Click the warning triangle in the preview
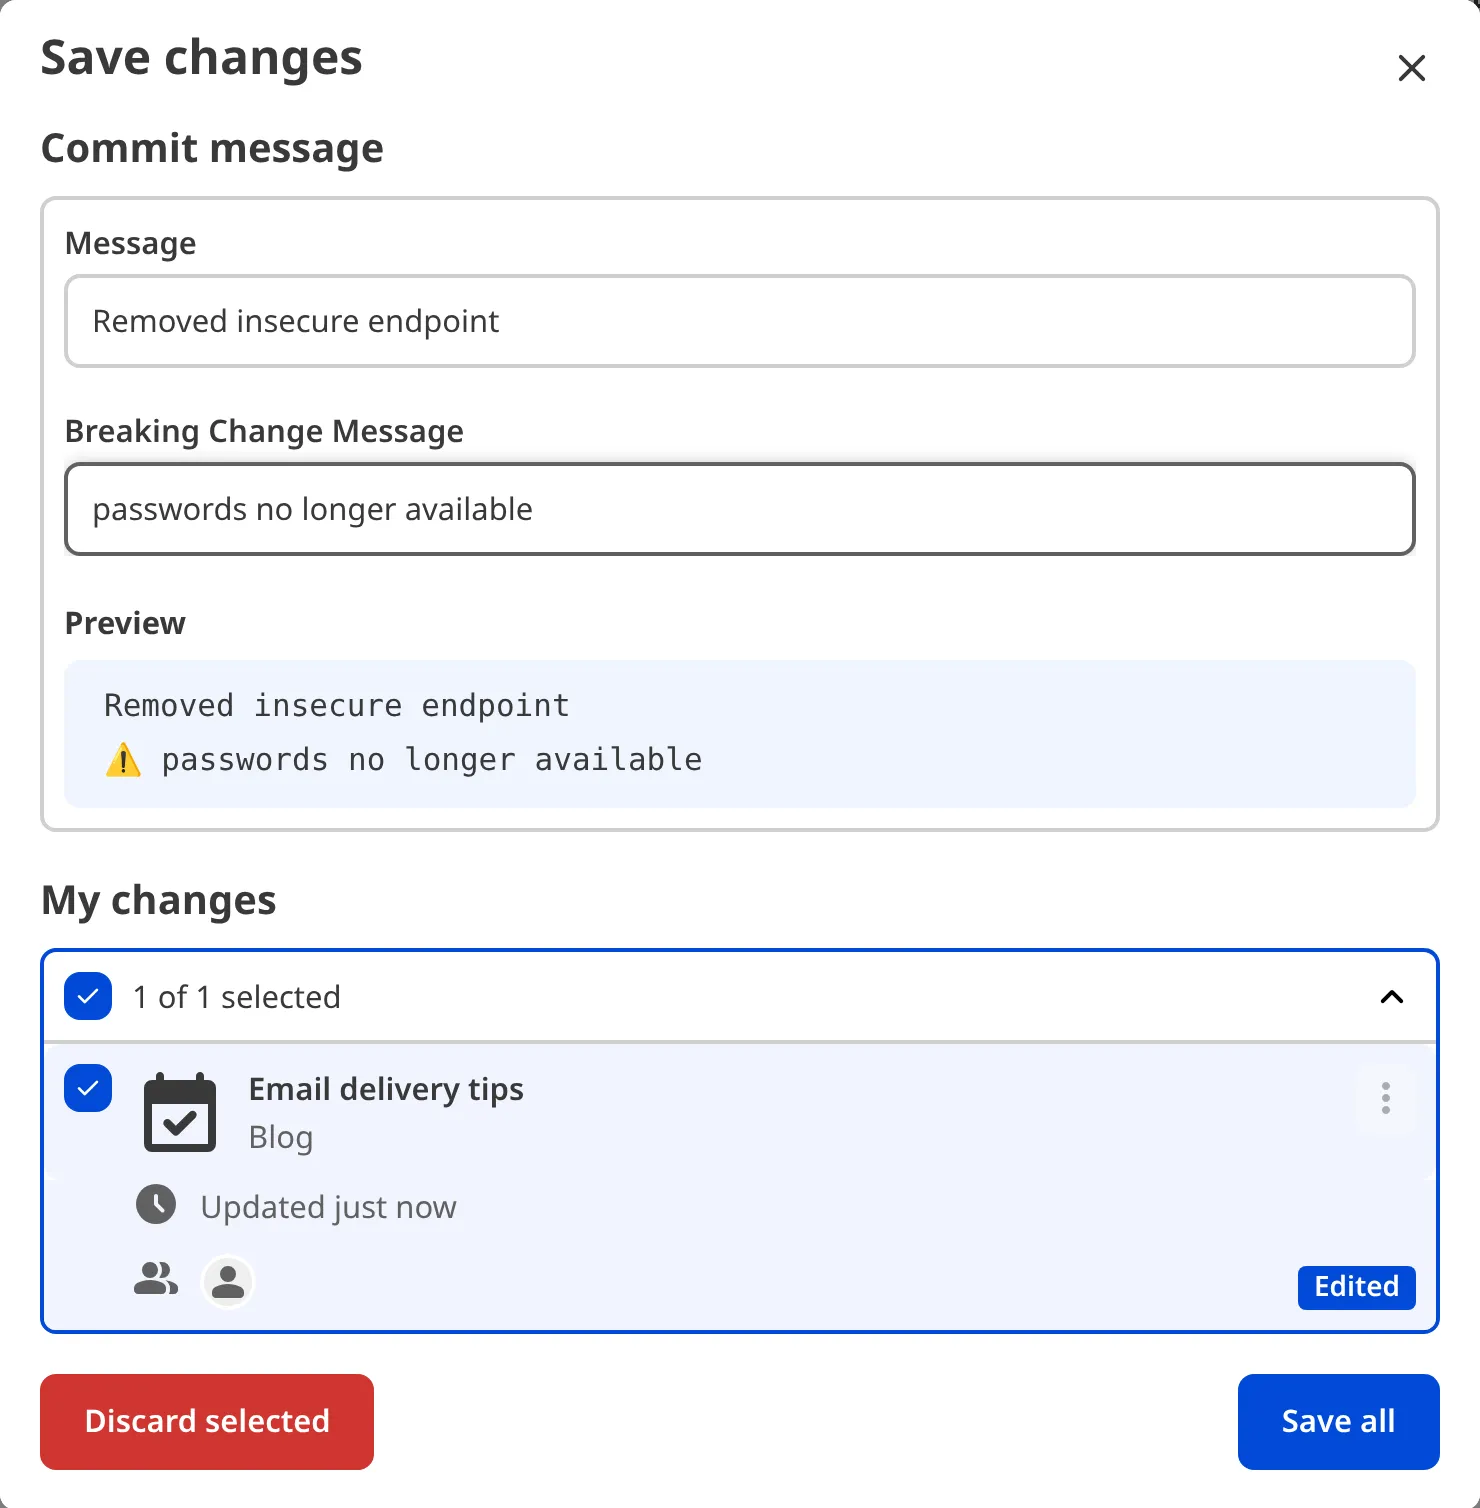Image resolution: width=1480 pixels, height=1508 pixels. tap(123, 760)
